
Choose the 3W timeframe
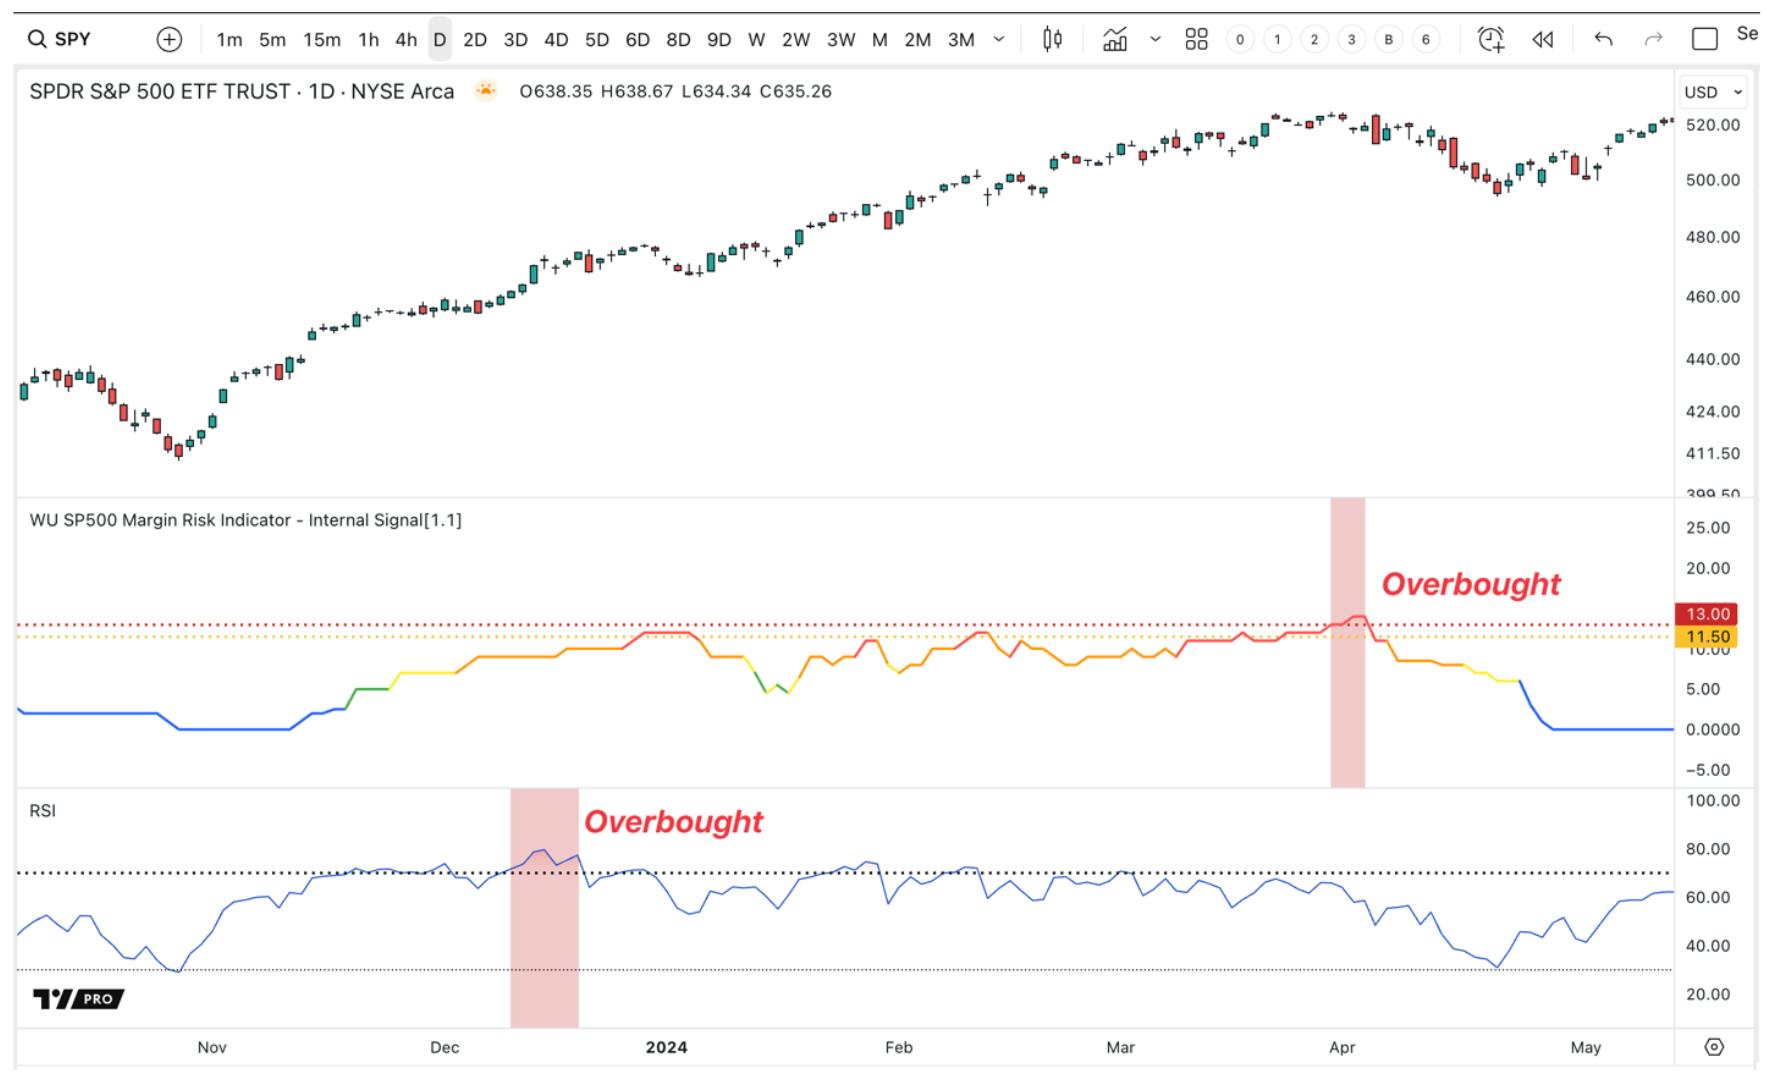(x=841, y=40)
